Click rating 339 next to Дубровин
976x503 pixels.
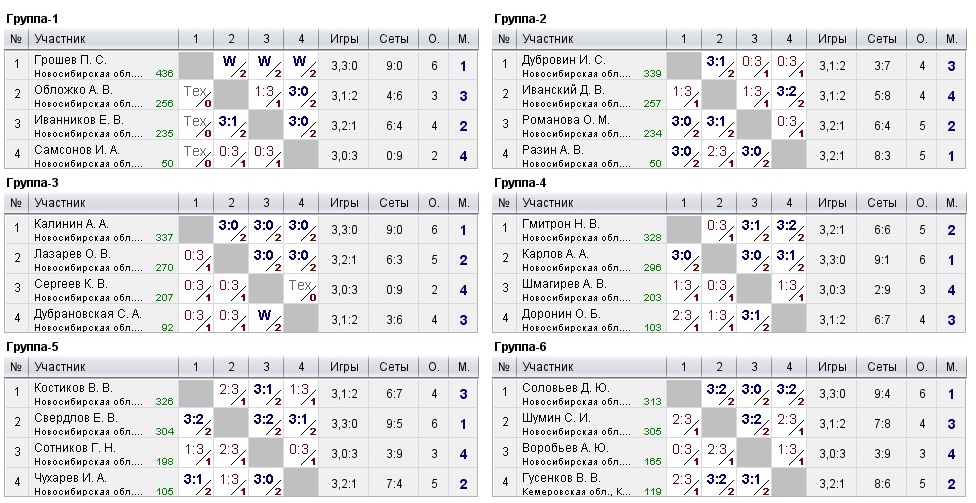[x=652, y=74]
